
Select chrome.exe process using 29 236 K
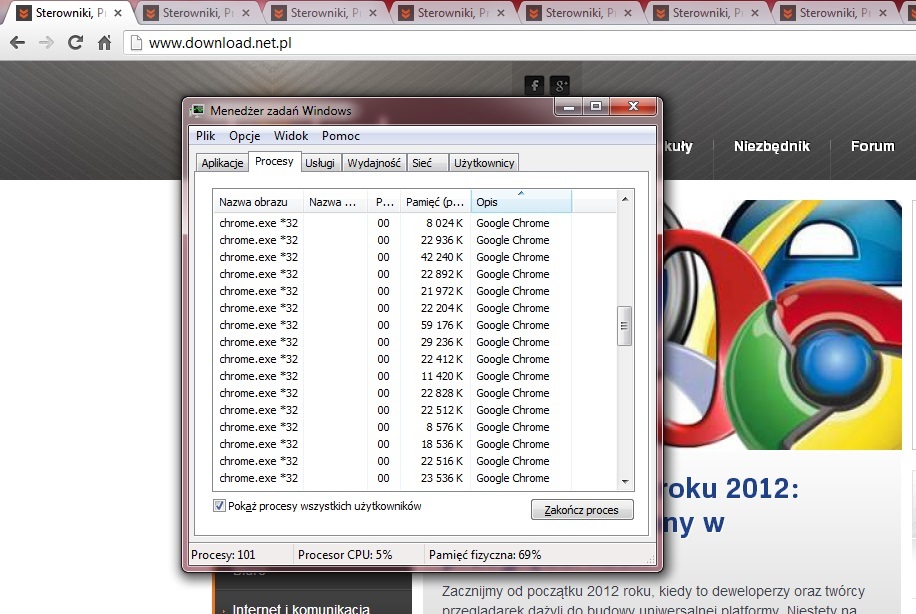[x=414, y=342]
